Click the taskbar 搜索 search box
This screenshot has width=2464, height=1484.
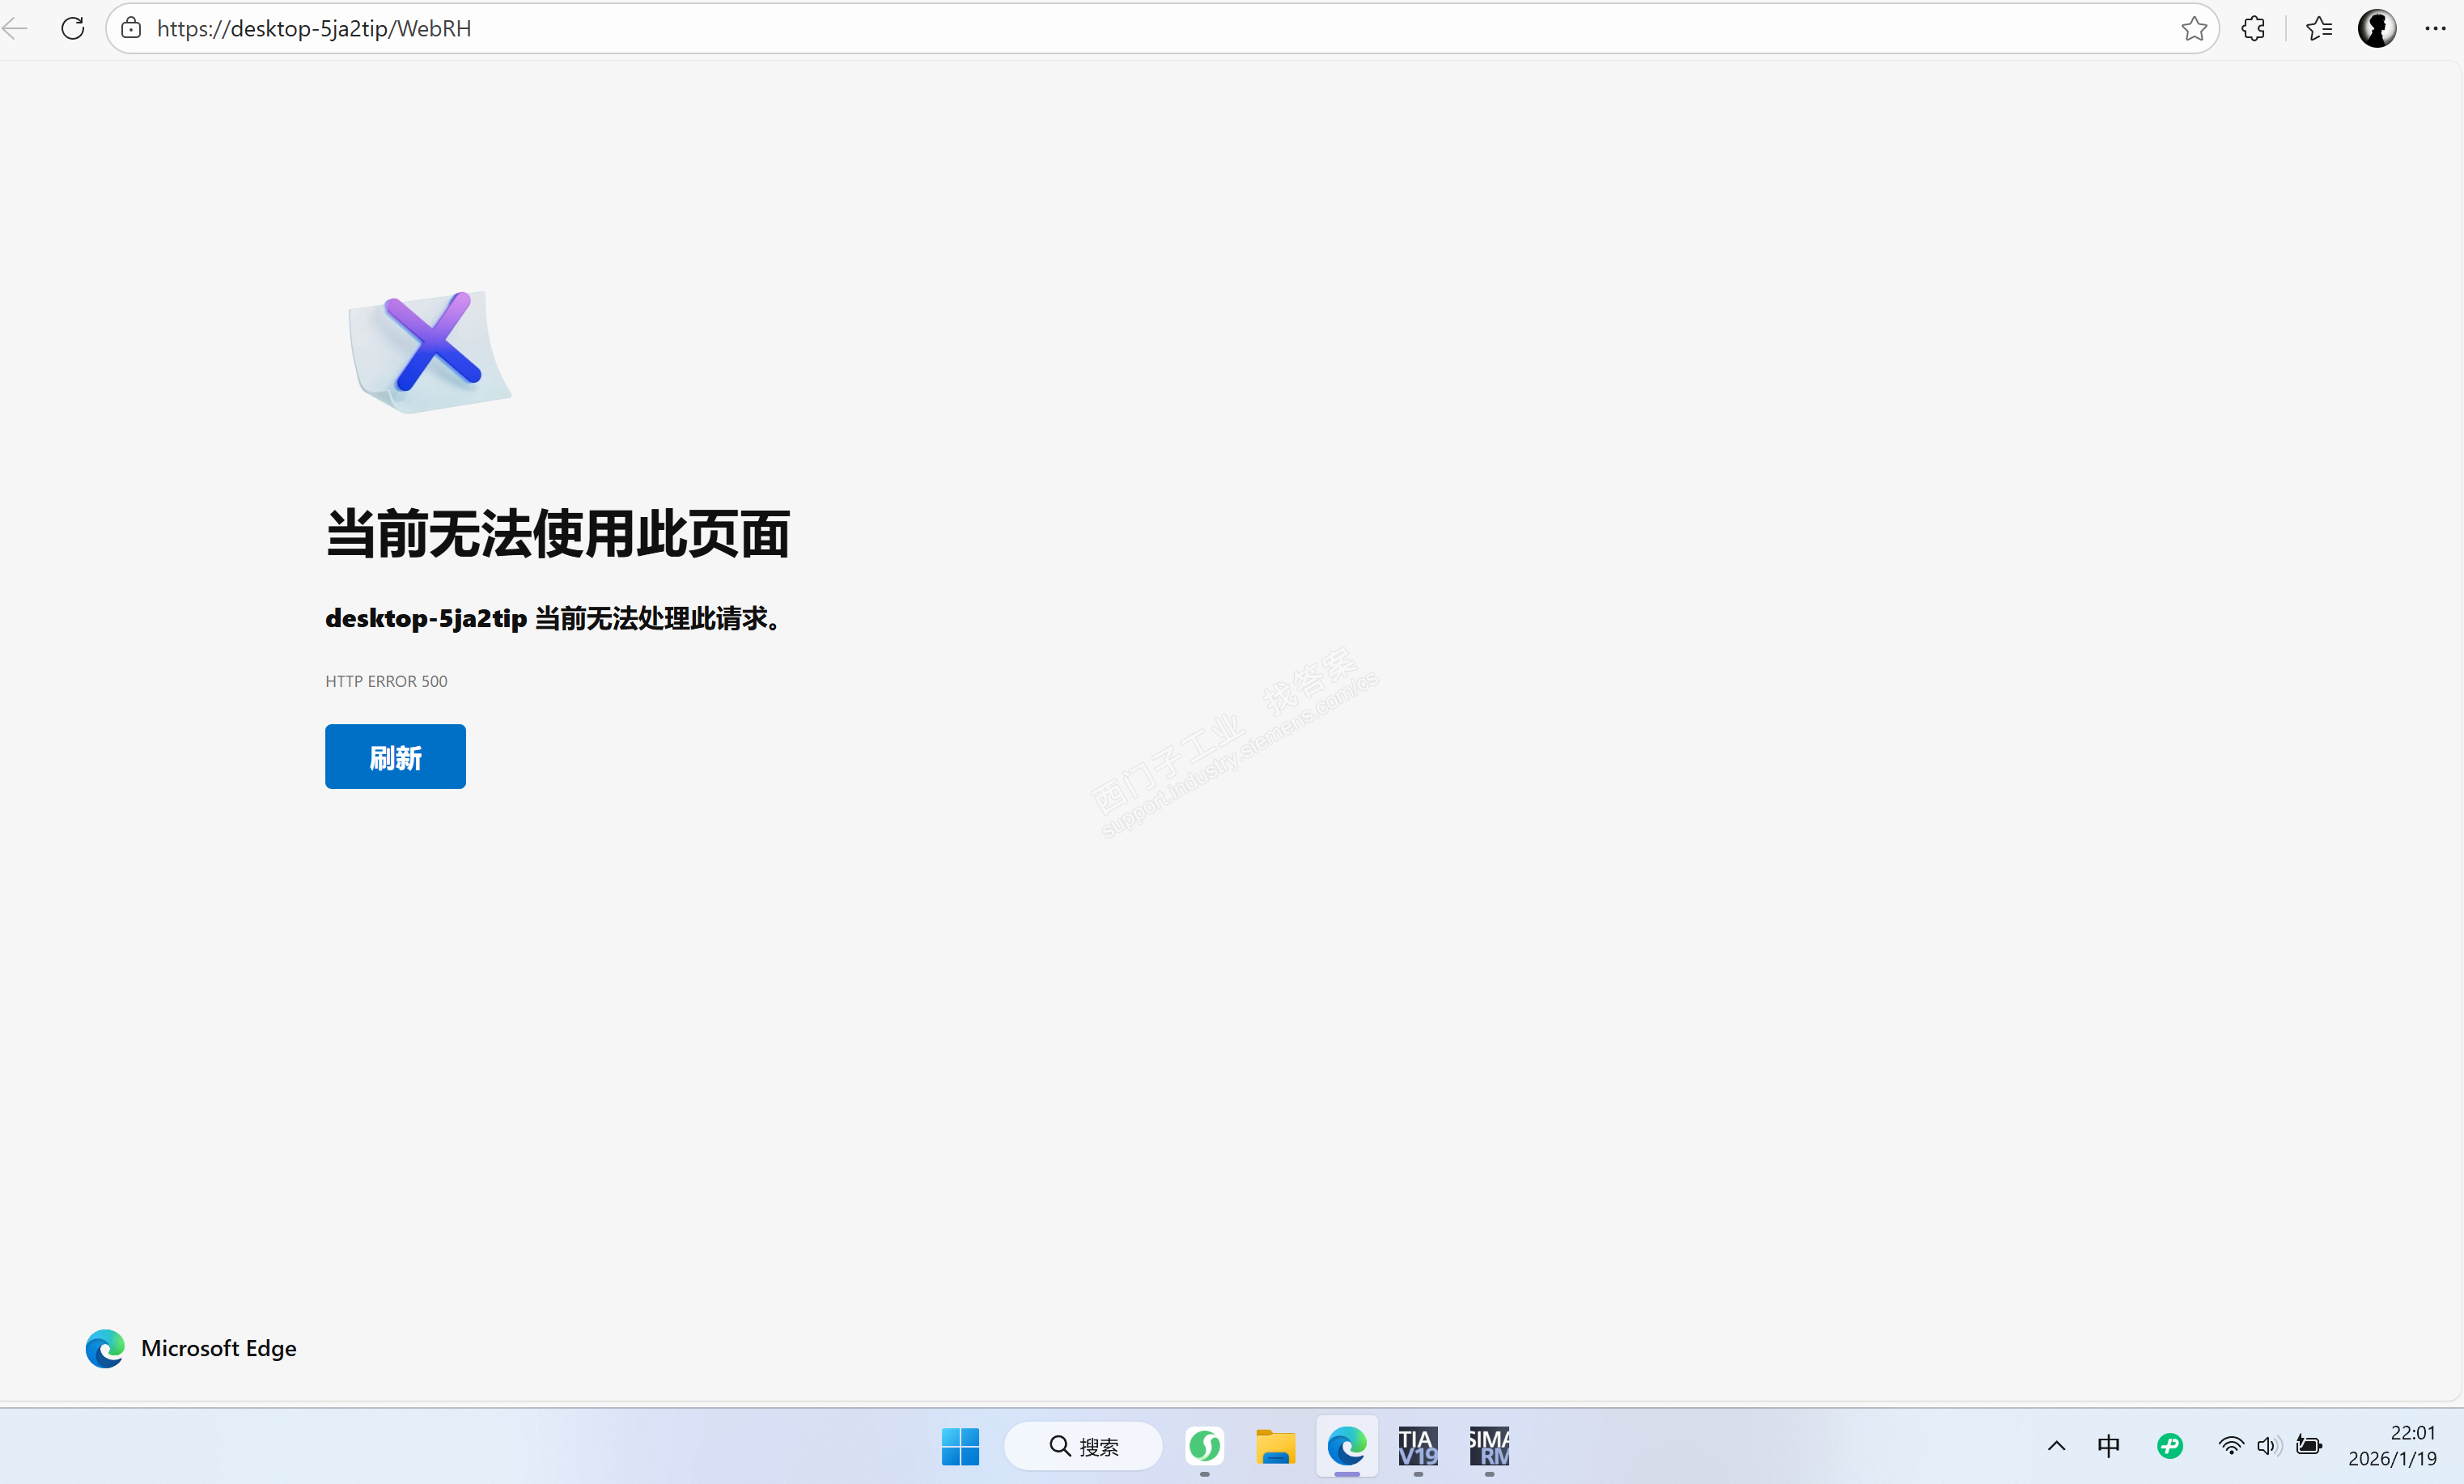click(x=1084, y=1446)
